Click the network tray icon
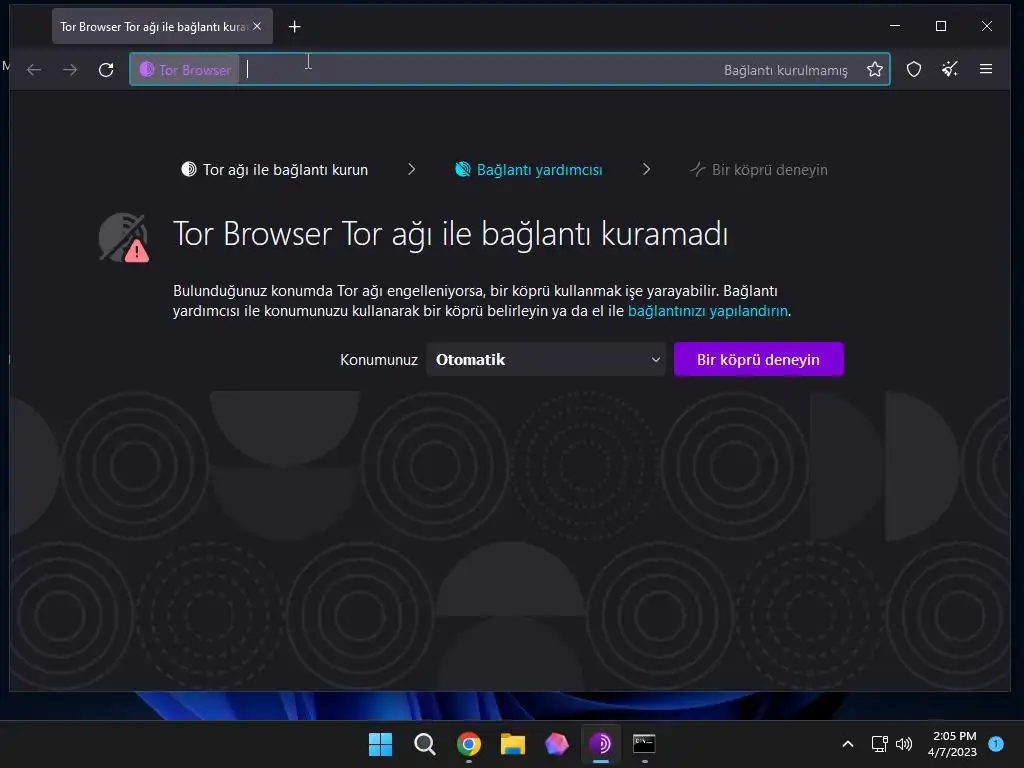This screenshot has width=1024, height=768. [x=880, y=744]
